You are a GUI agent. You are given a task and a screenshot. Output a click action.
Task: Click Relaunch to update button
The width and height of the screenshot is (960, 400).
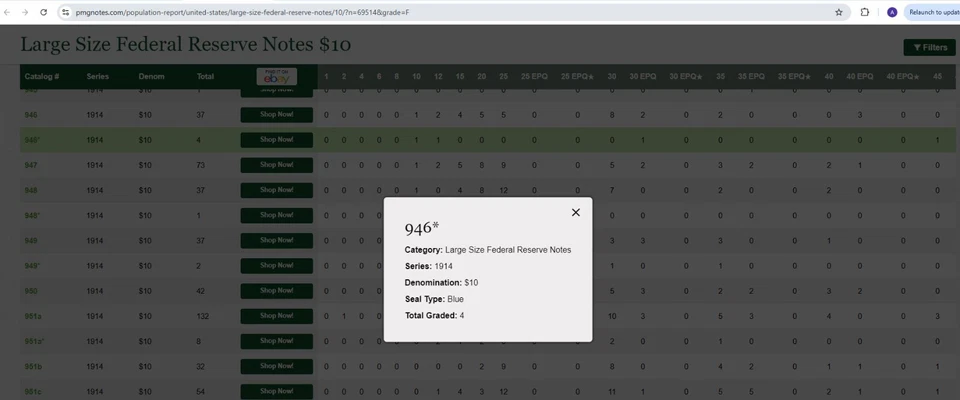coord(932,12)
